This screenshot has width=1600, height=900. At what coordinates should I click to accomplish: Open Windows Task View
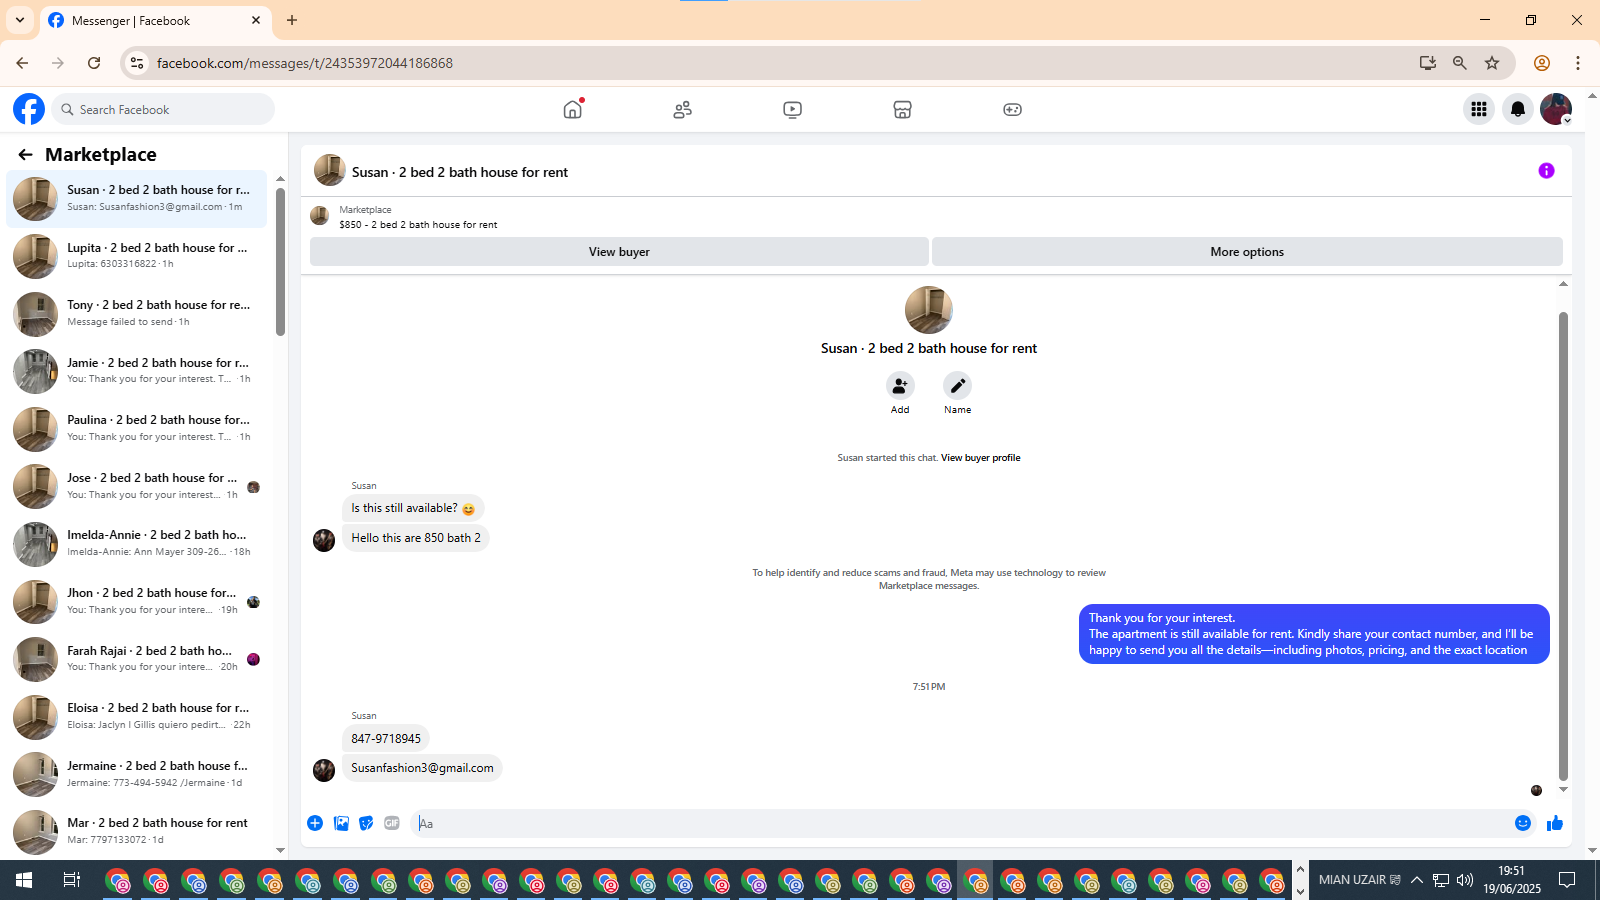click(x=72, y=880)
